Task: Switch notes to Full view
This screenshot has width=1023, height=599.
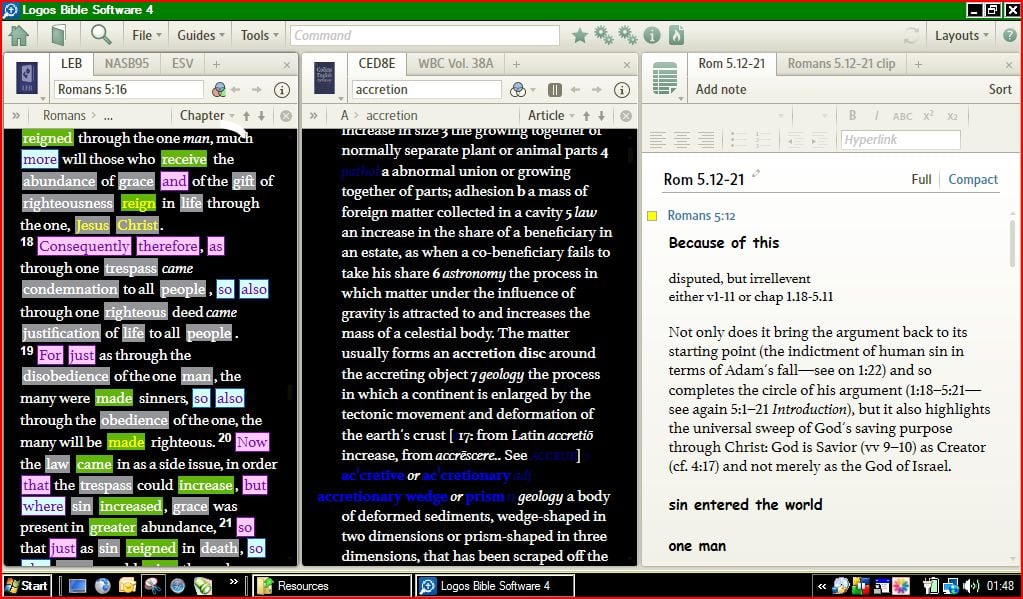Action: [921, 179]
